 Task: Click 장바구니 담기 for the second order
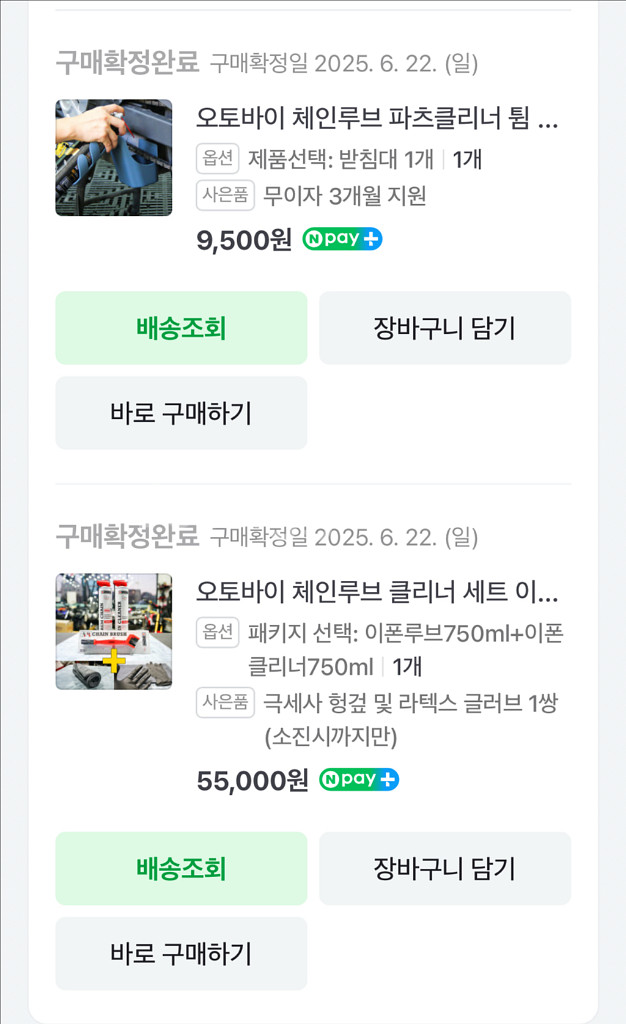(x=445, y=868)
